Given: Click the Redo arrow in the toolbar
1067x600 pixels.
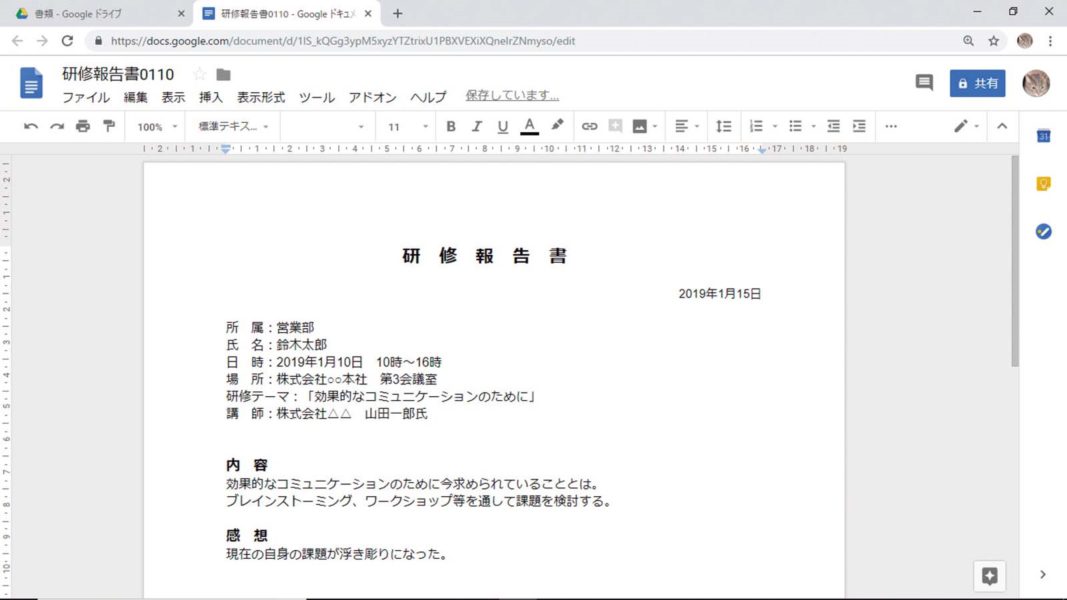Looking at the screenshot, I should pyautogui.click(x=57, y=127).
